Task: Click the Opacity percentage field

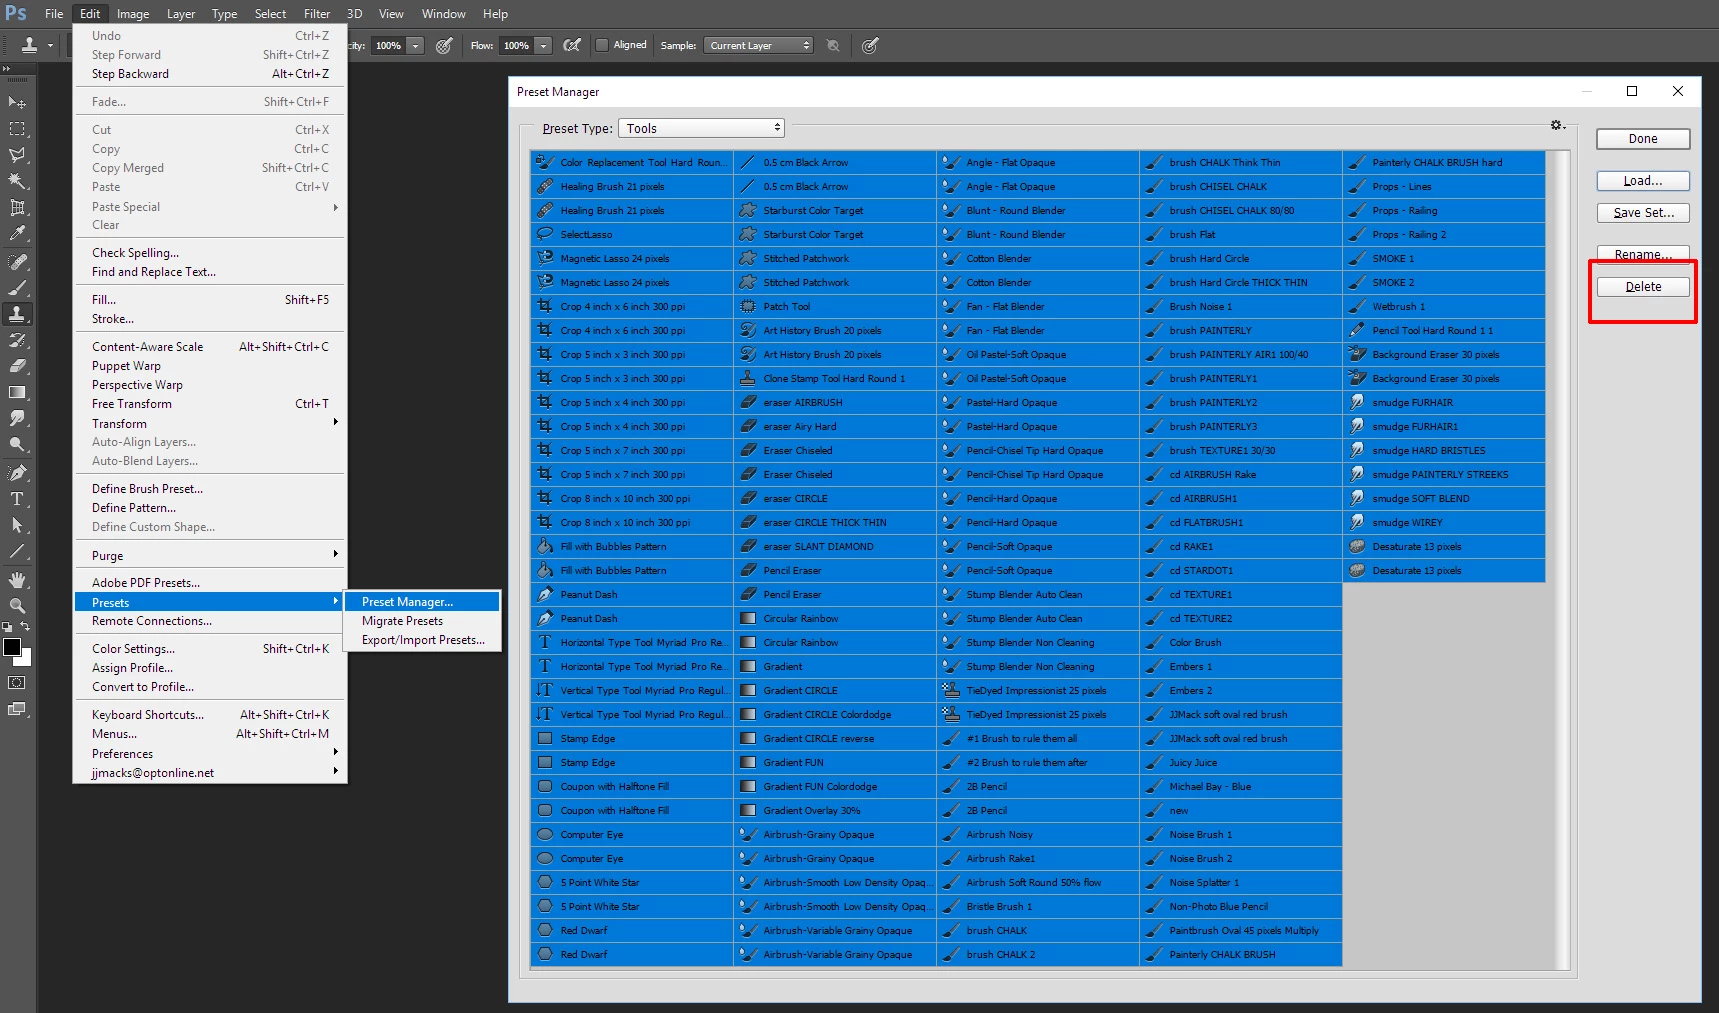Action: (389, 45)
